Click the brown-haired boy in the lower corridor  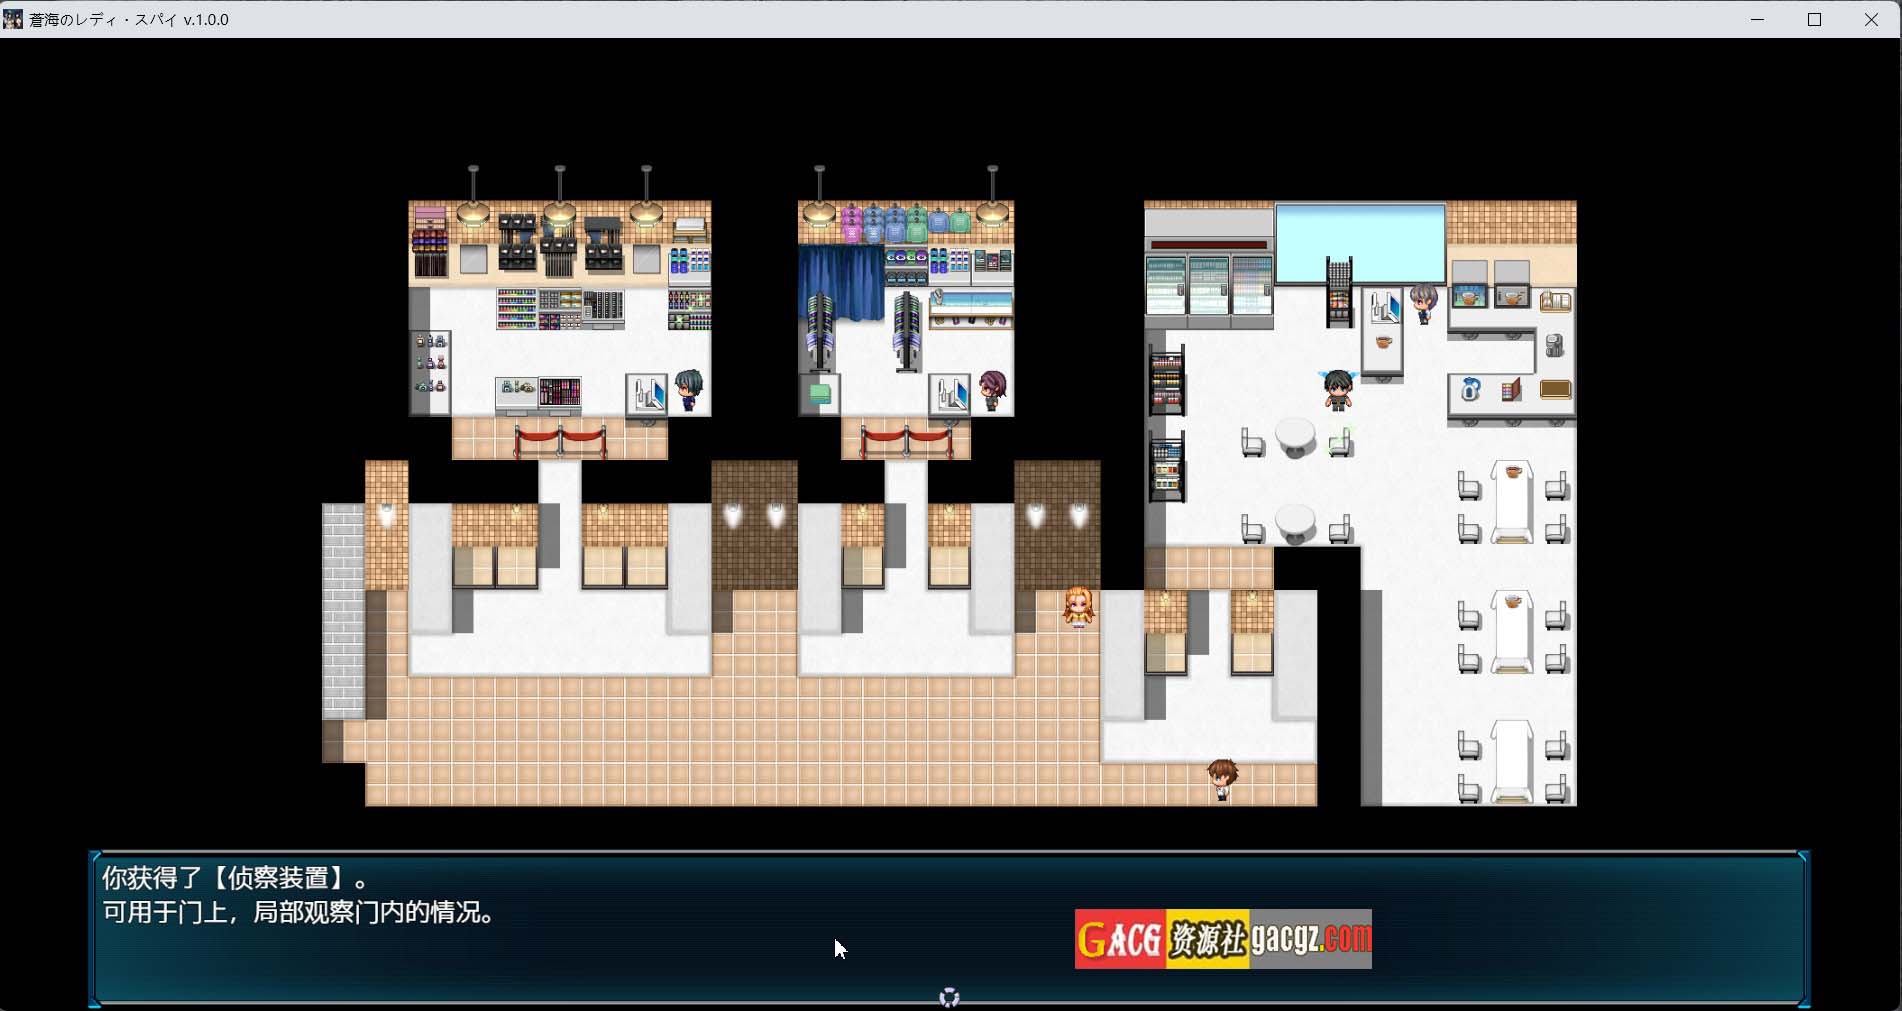[1222, 779]
